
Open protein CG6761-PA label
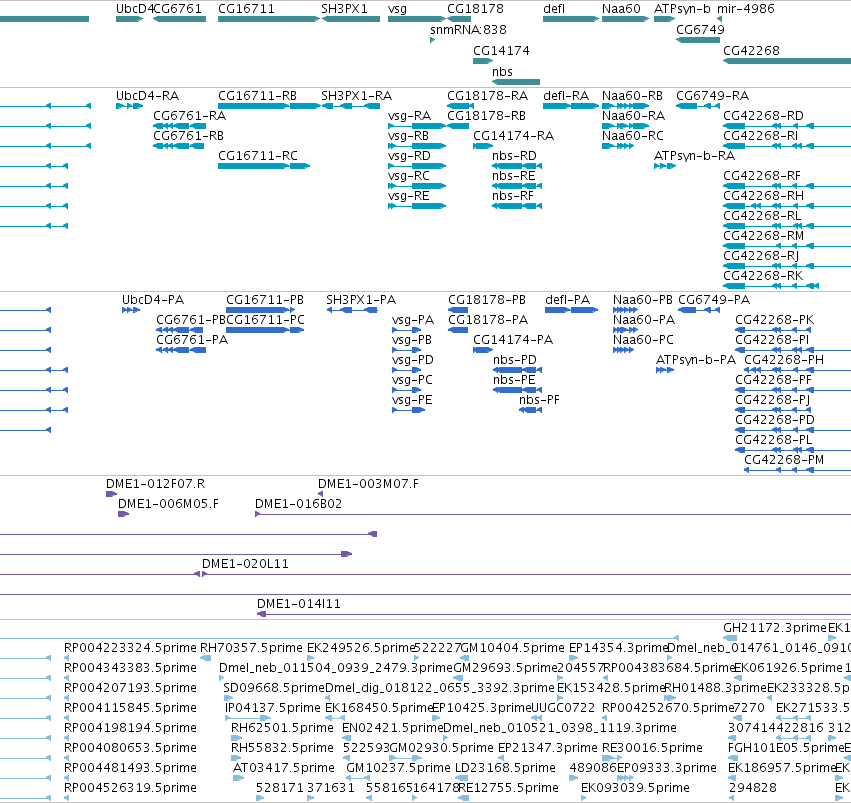192,340
